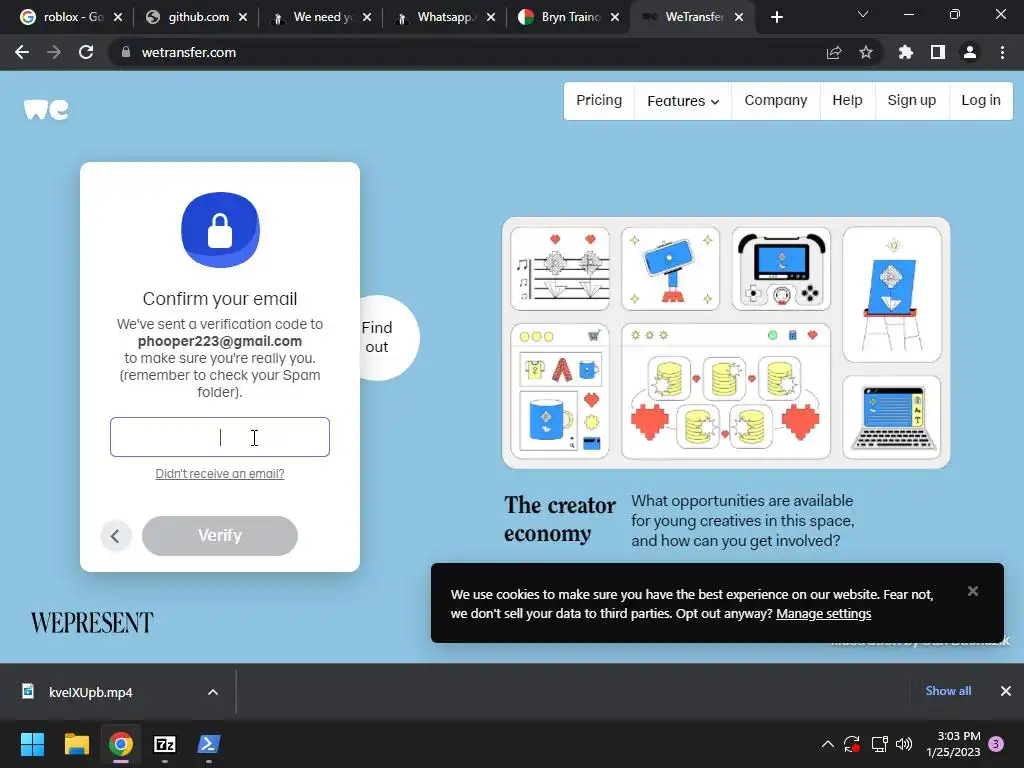Screen dimensions: 1024x768
Task: Expand the Features dropdown menu
Action: point(683,101)
